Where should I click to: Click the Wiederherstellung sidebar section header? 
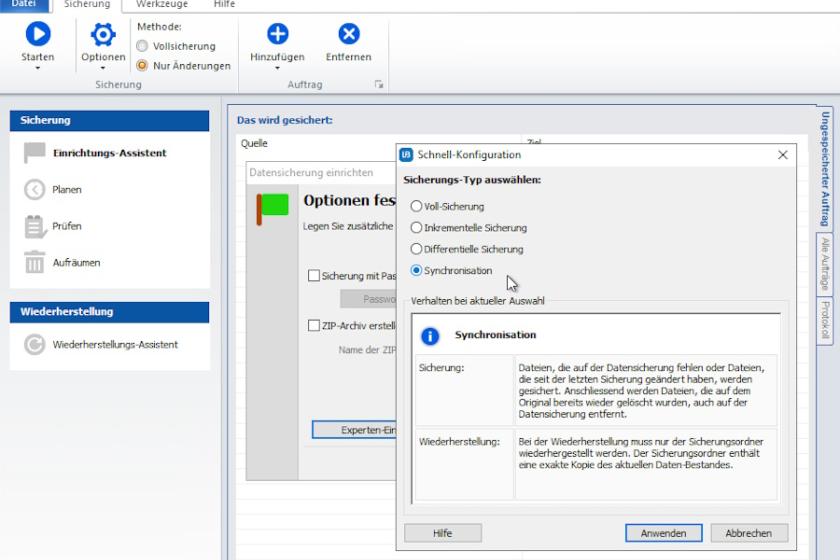coord(109,312)
